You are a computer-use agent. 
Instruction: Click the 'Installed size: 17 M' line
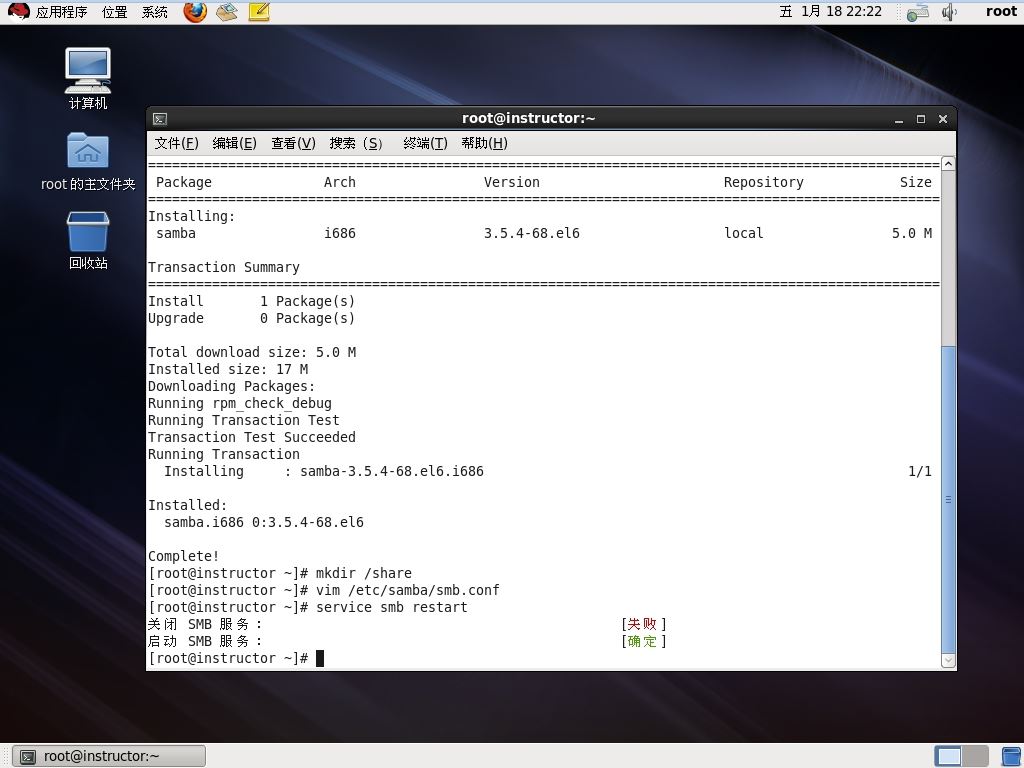click(x=228, y=370)
